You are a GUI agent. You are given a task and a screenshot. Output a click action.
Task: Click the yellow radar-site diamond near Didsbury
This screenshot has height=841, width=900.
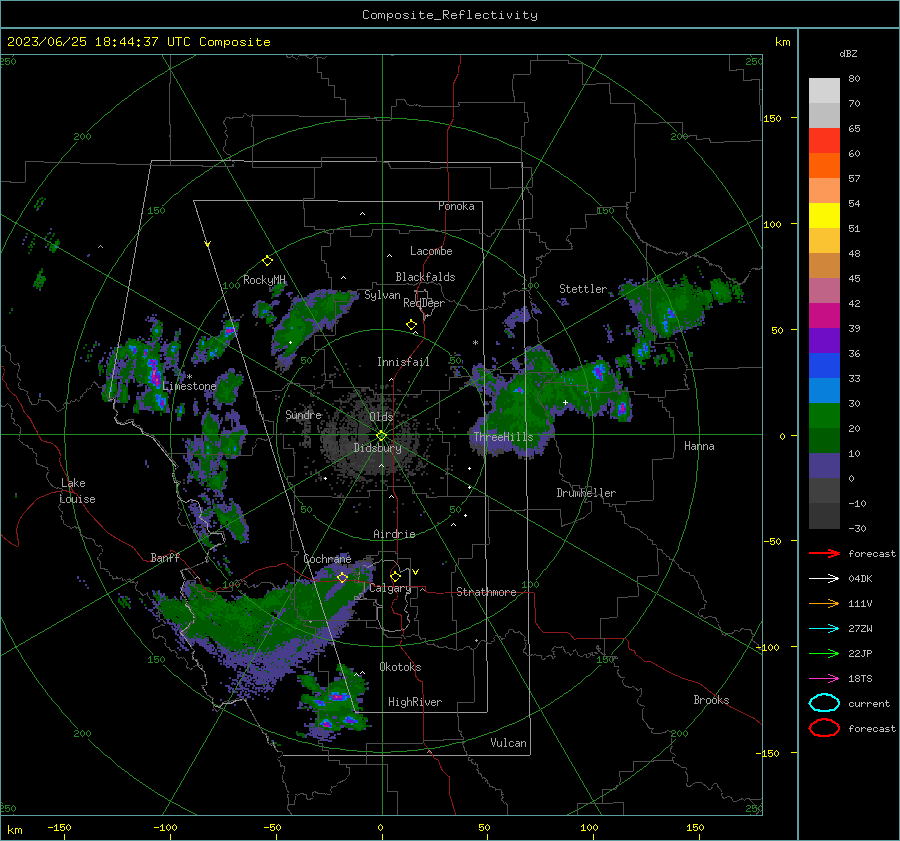point(382,436)
